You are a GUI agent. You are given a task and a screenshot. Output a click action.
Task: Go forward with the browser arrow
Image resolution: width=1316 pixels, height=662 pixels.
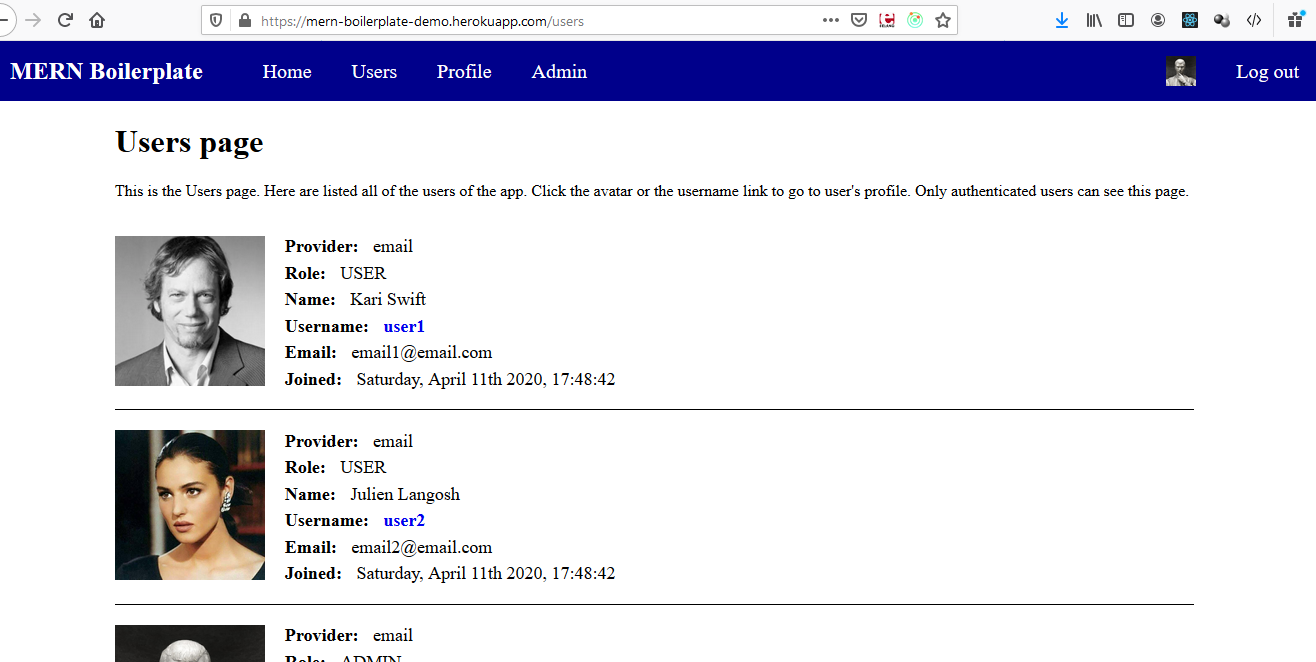[x=33, y=20]
